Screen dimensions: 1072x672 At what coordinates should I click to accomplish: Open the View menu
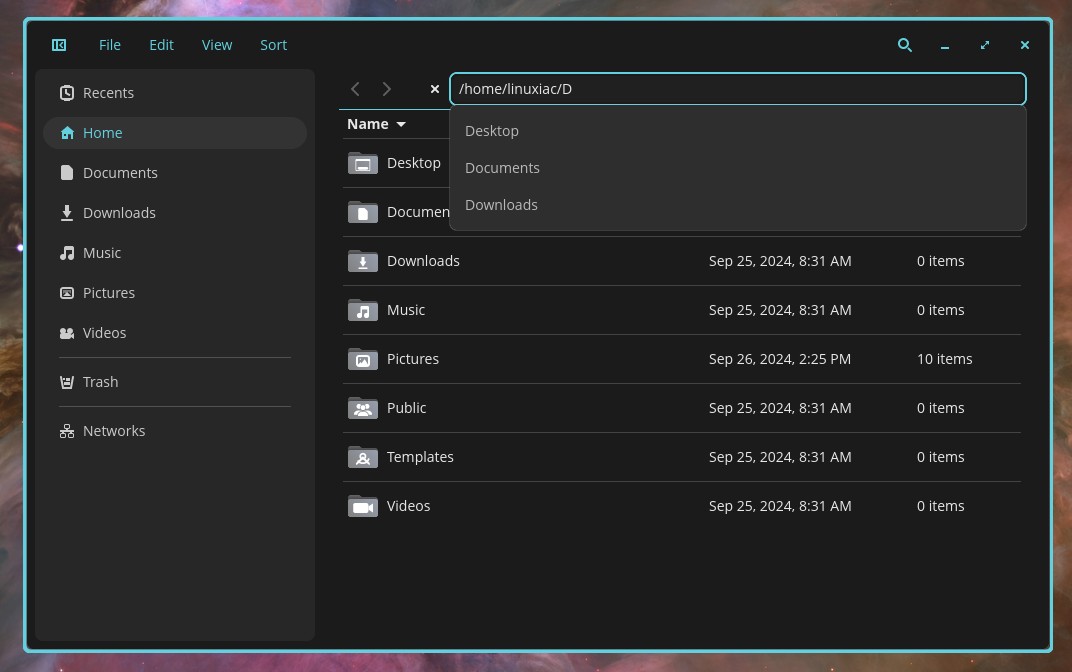pyautogui.click(x=217, y=45)
